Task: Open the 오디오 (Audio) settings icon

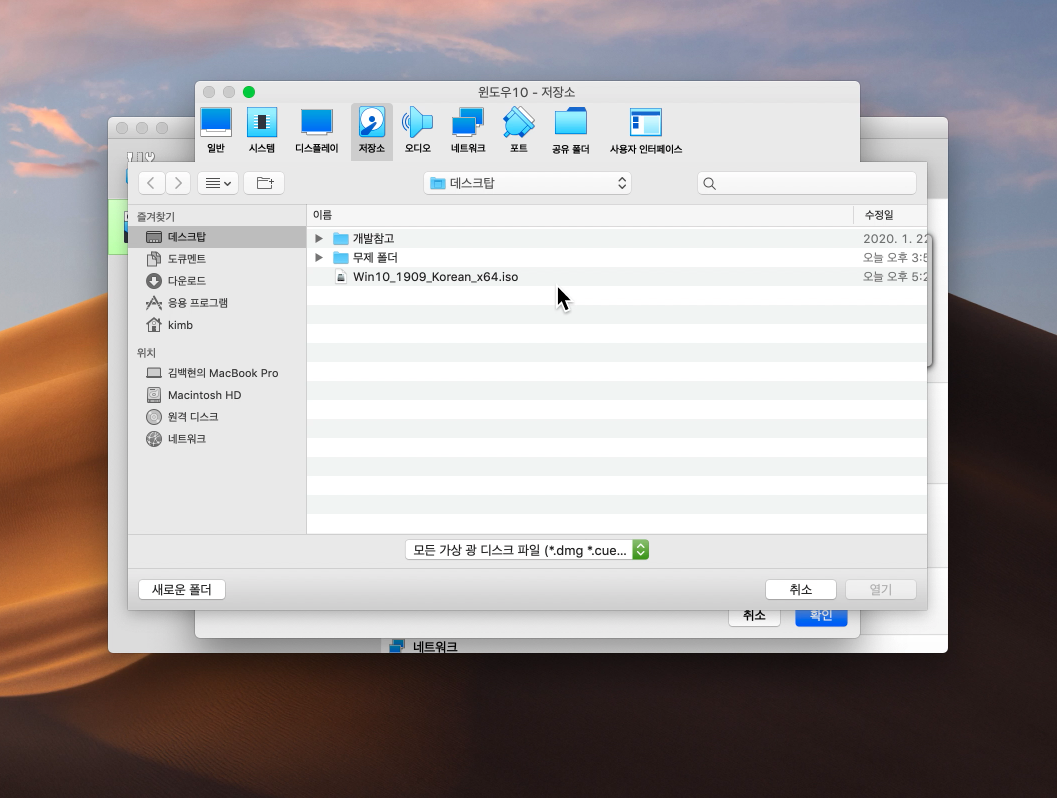Action: (417, 131)
